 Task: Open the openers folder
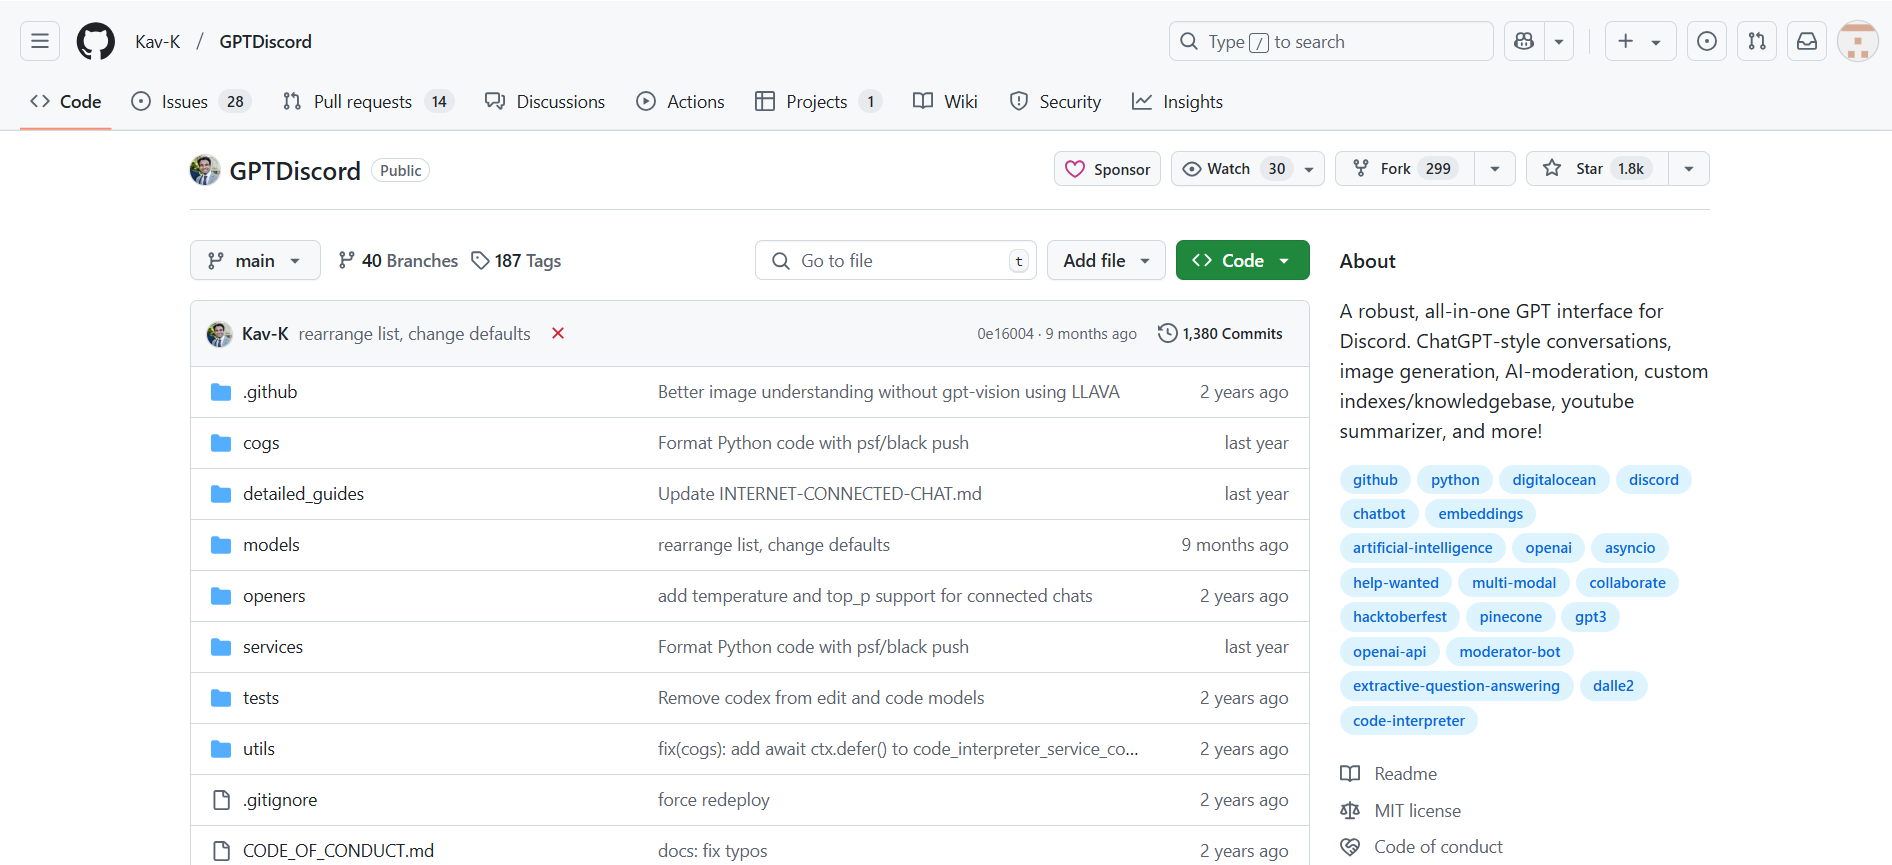(274, 596)
